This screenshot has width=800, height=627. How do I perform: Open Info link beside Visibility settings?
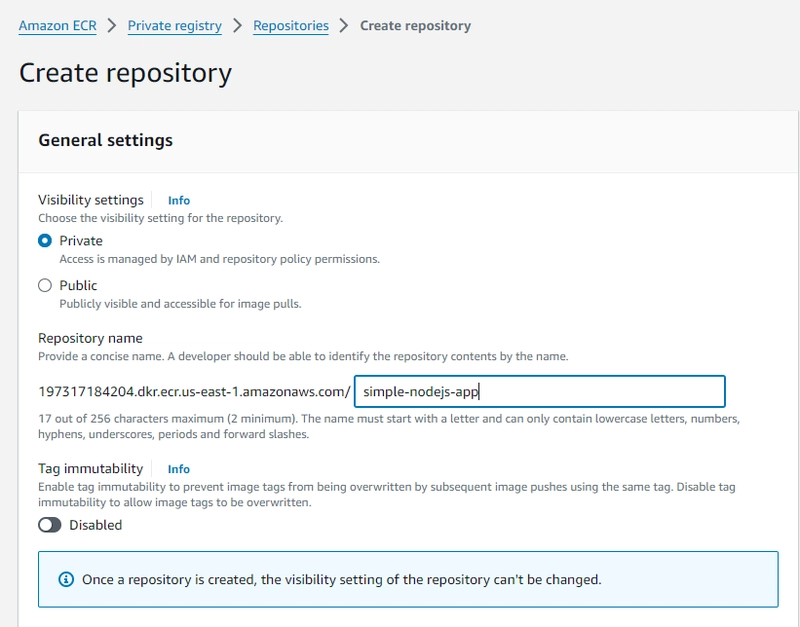179,200
